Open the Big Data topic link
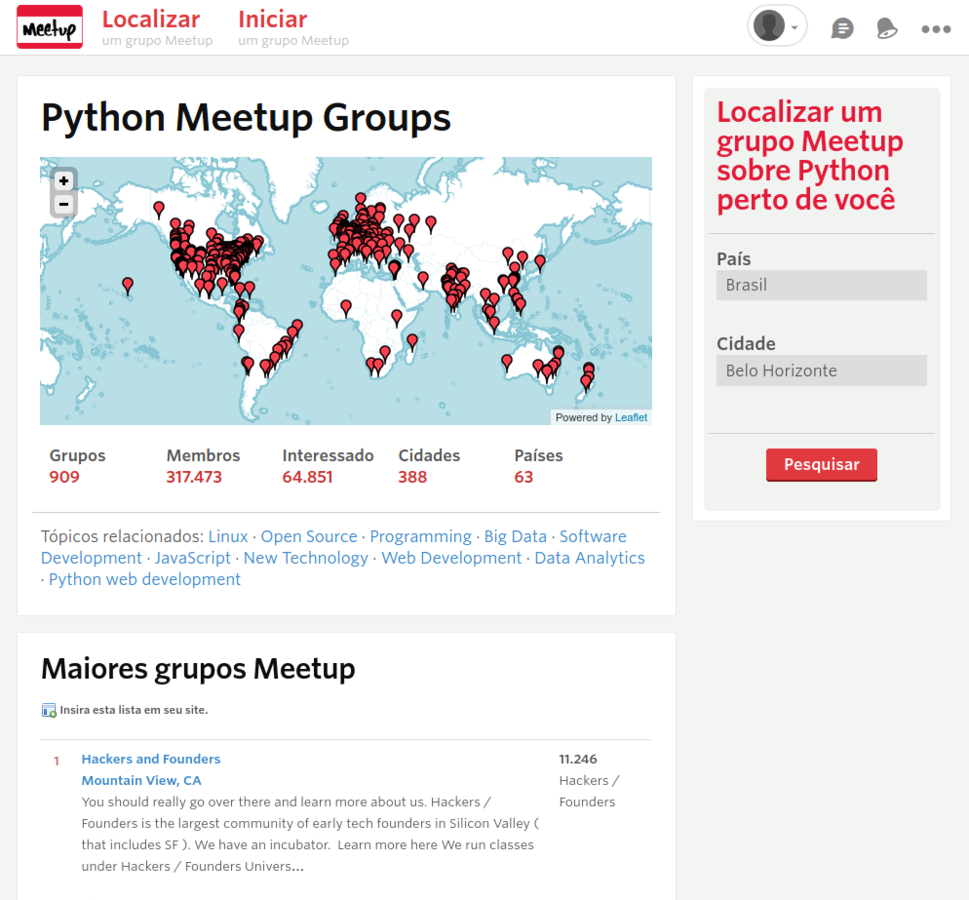This screenshot has width=969, height=900. pos(515,536)
